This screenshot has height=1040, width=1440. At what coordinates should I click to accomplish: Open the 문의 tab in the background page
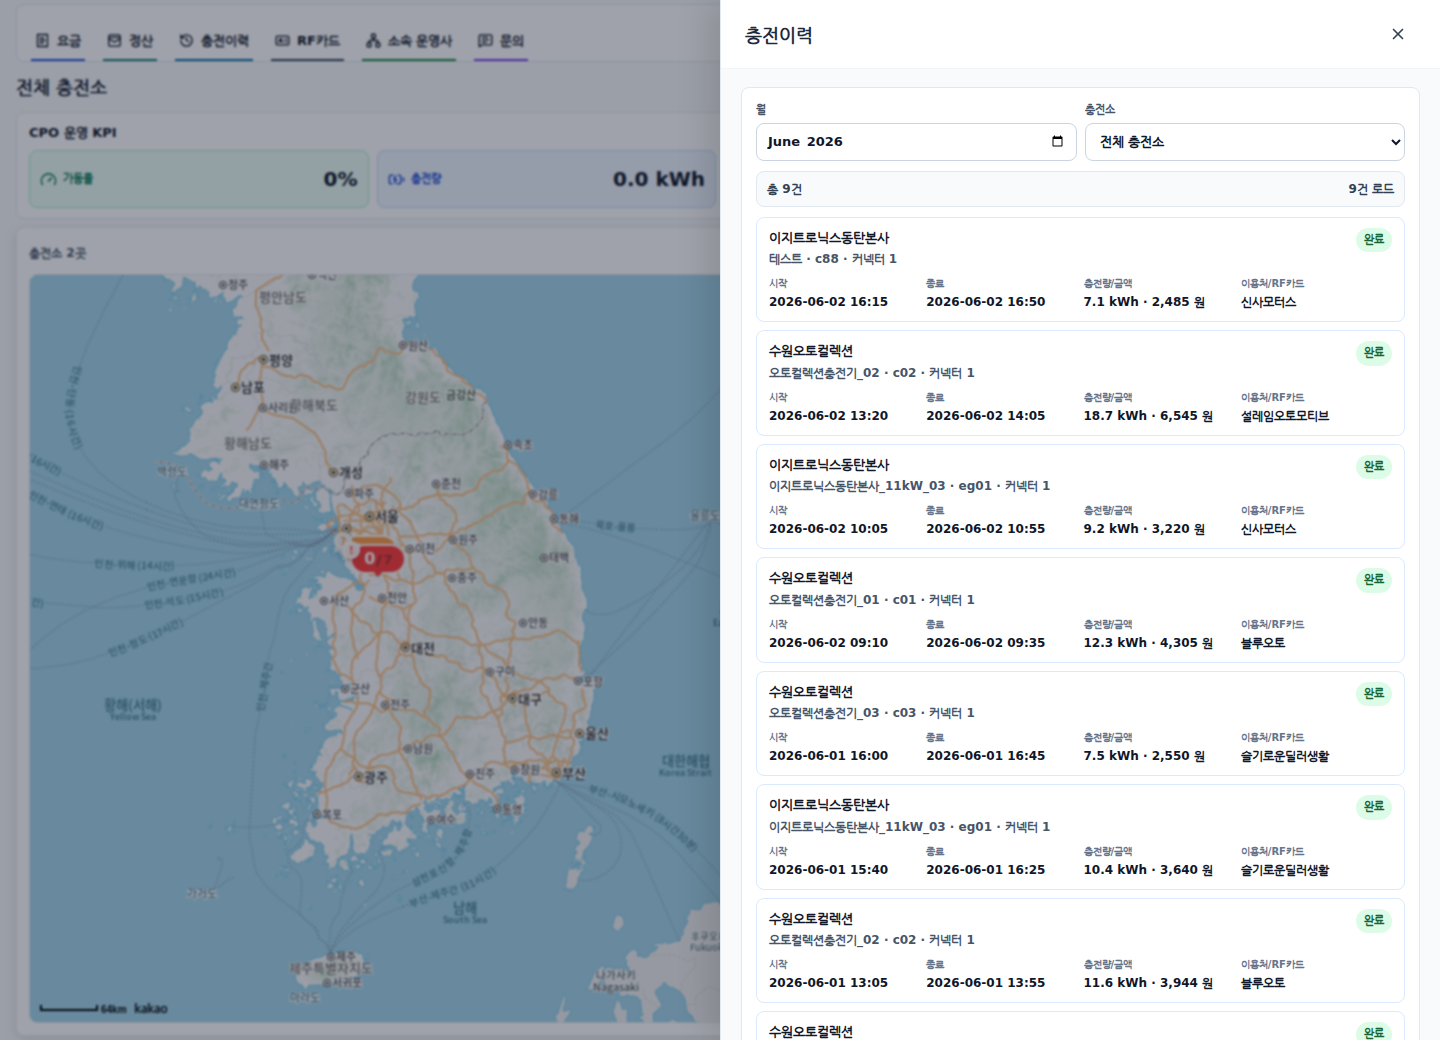point(501,41)
